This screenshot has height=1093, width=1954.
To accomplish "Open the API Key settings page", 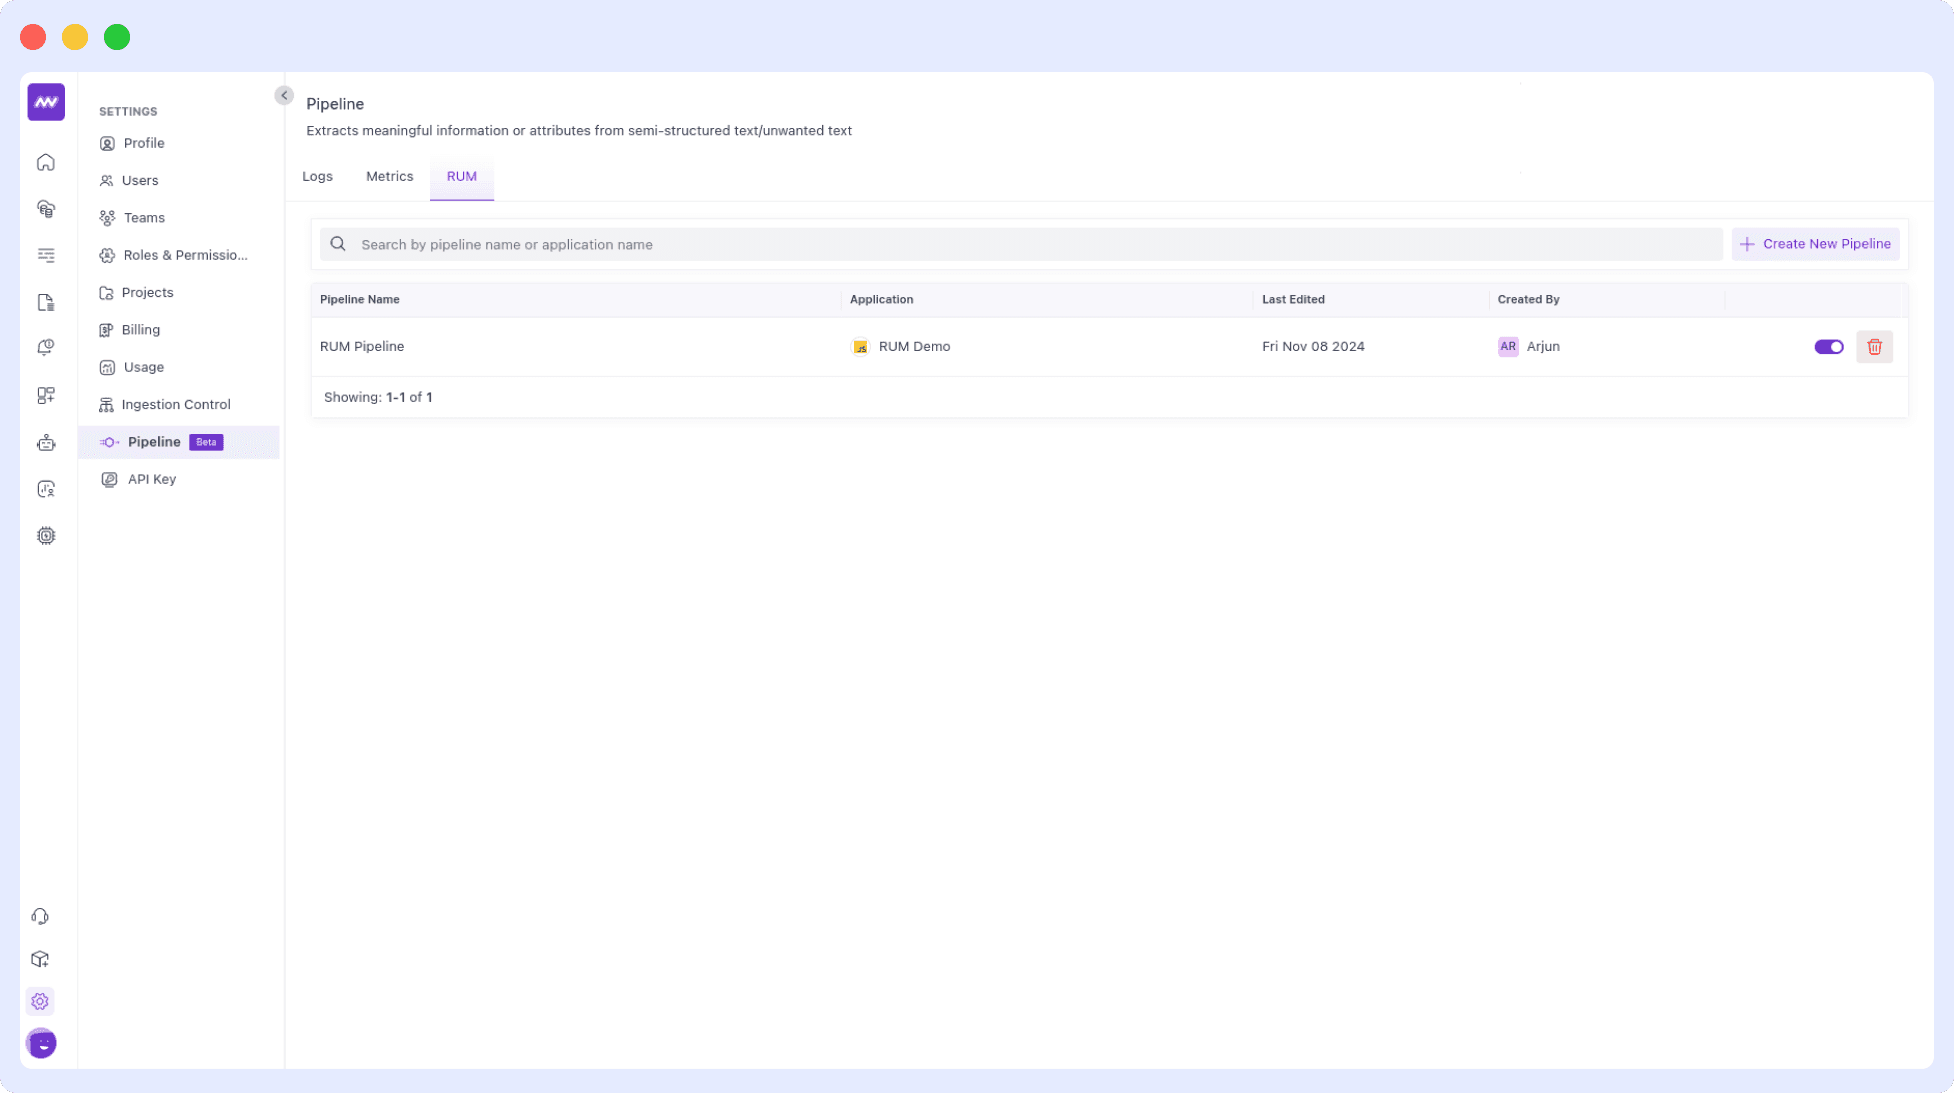I will (151, 479).
